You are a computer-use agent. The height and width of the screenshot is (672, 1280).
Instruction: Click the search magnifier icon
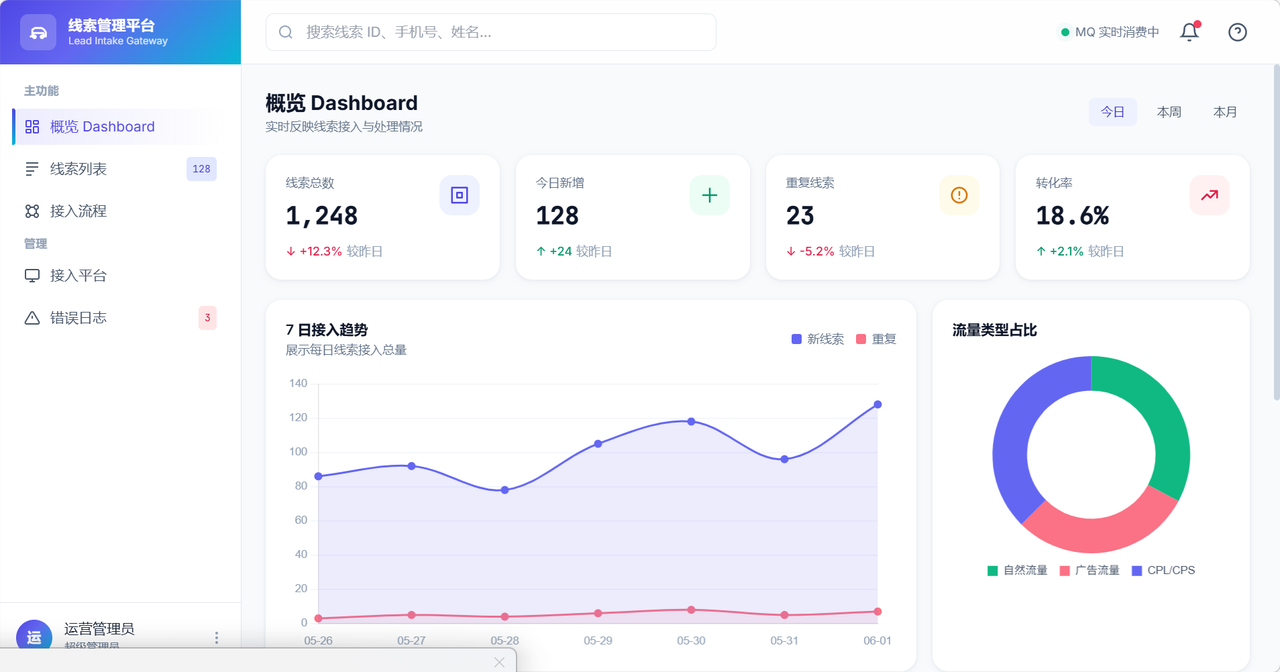point(286,32)
